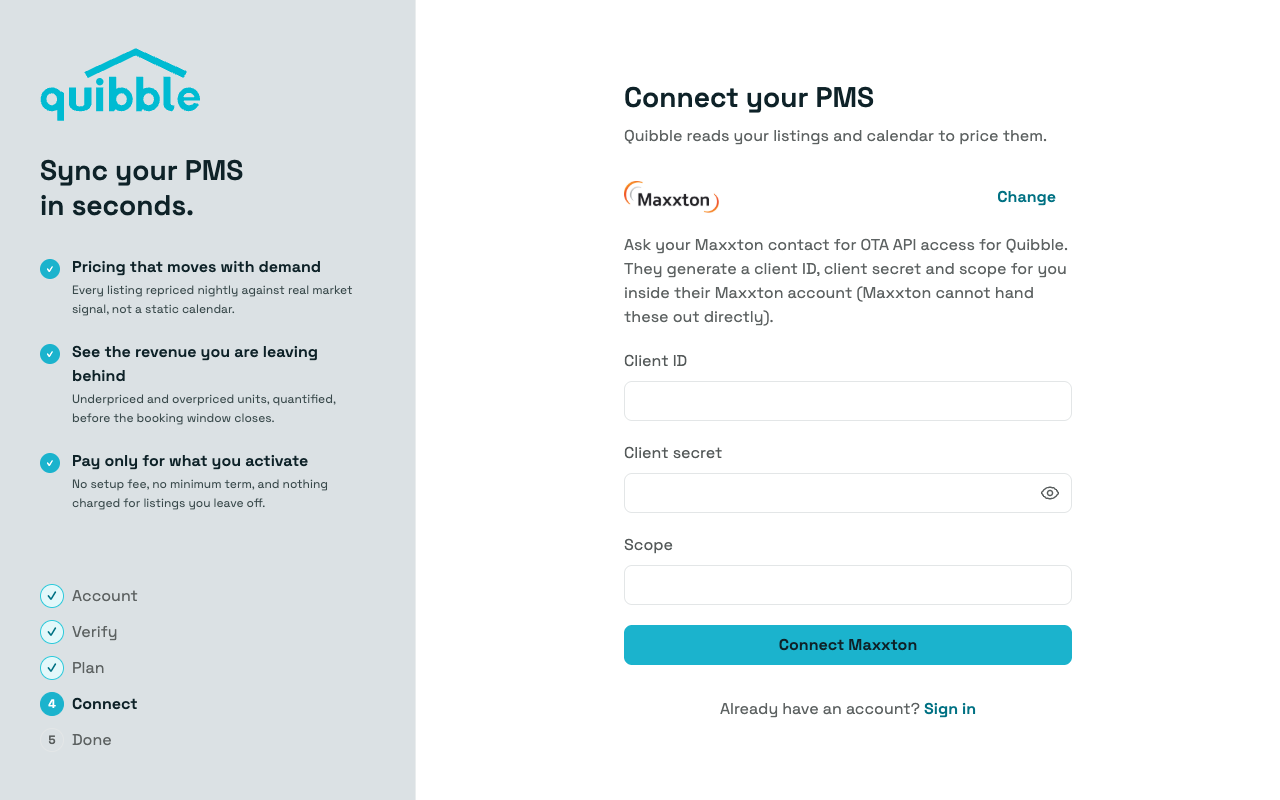The image size is (1280, 800).
Task: Go to the Plan step label
Action: pos(88,668)
